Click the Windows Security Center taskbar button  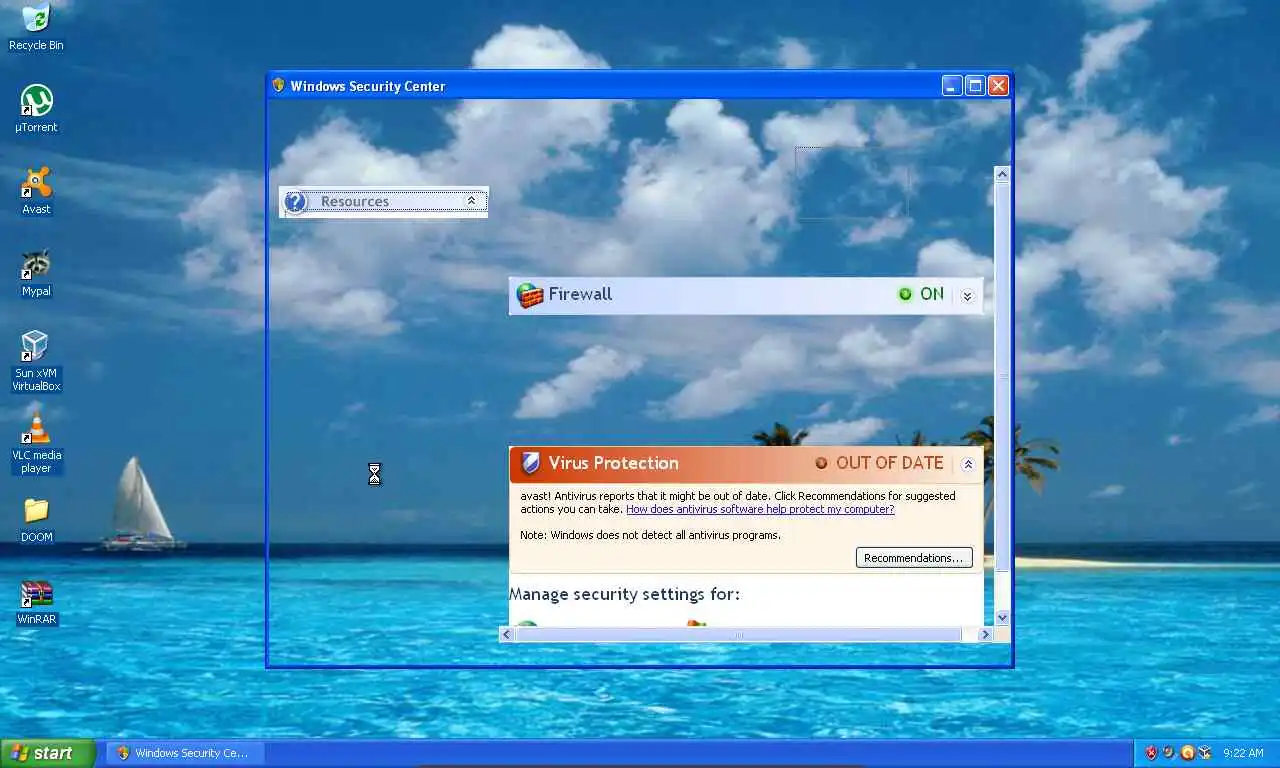183,753
